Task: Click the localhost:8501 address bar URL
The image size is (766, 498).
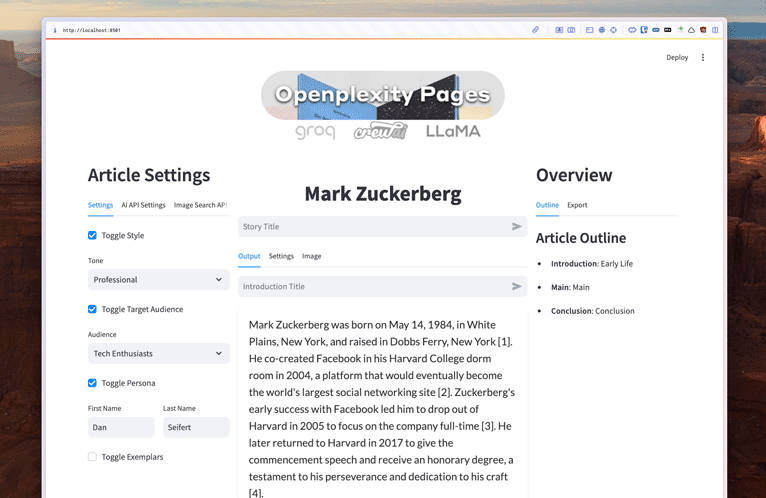Action: point(91,30)
